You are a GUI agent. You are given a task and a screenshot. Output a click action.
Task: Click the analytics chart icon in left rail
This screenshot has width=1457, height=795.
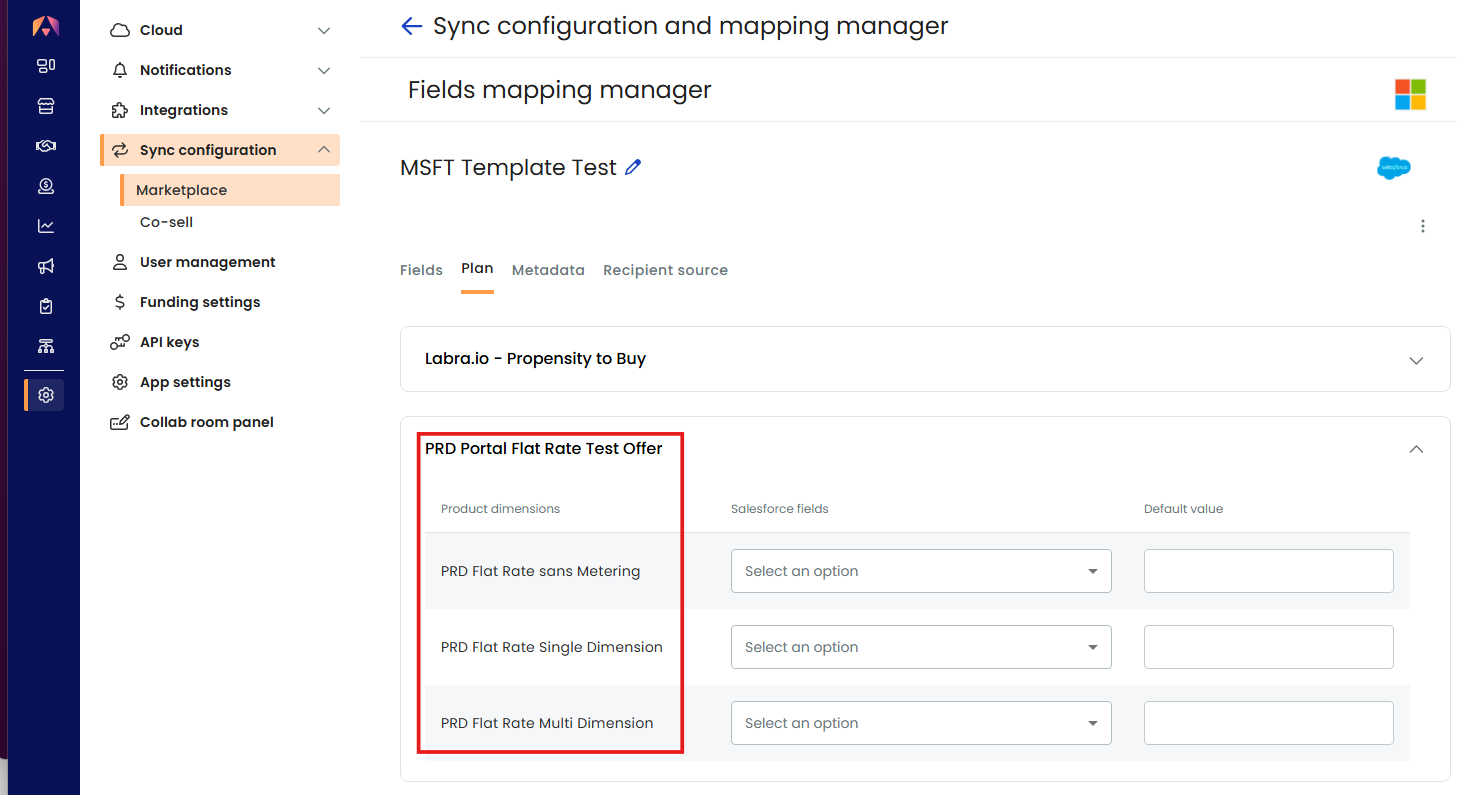coord(46,226)
